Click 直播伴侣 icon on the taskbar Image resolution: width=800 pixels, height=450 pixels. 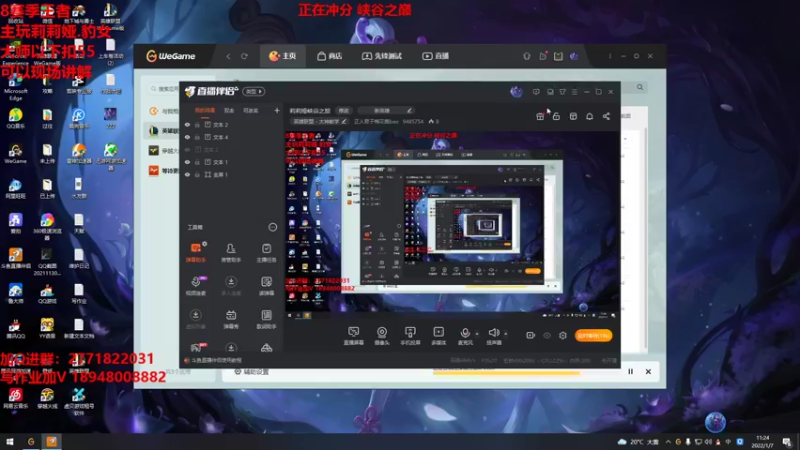click(52, 442)
